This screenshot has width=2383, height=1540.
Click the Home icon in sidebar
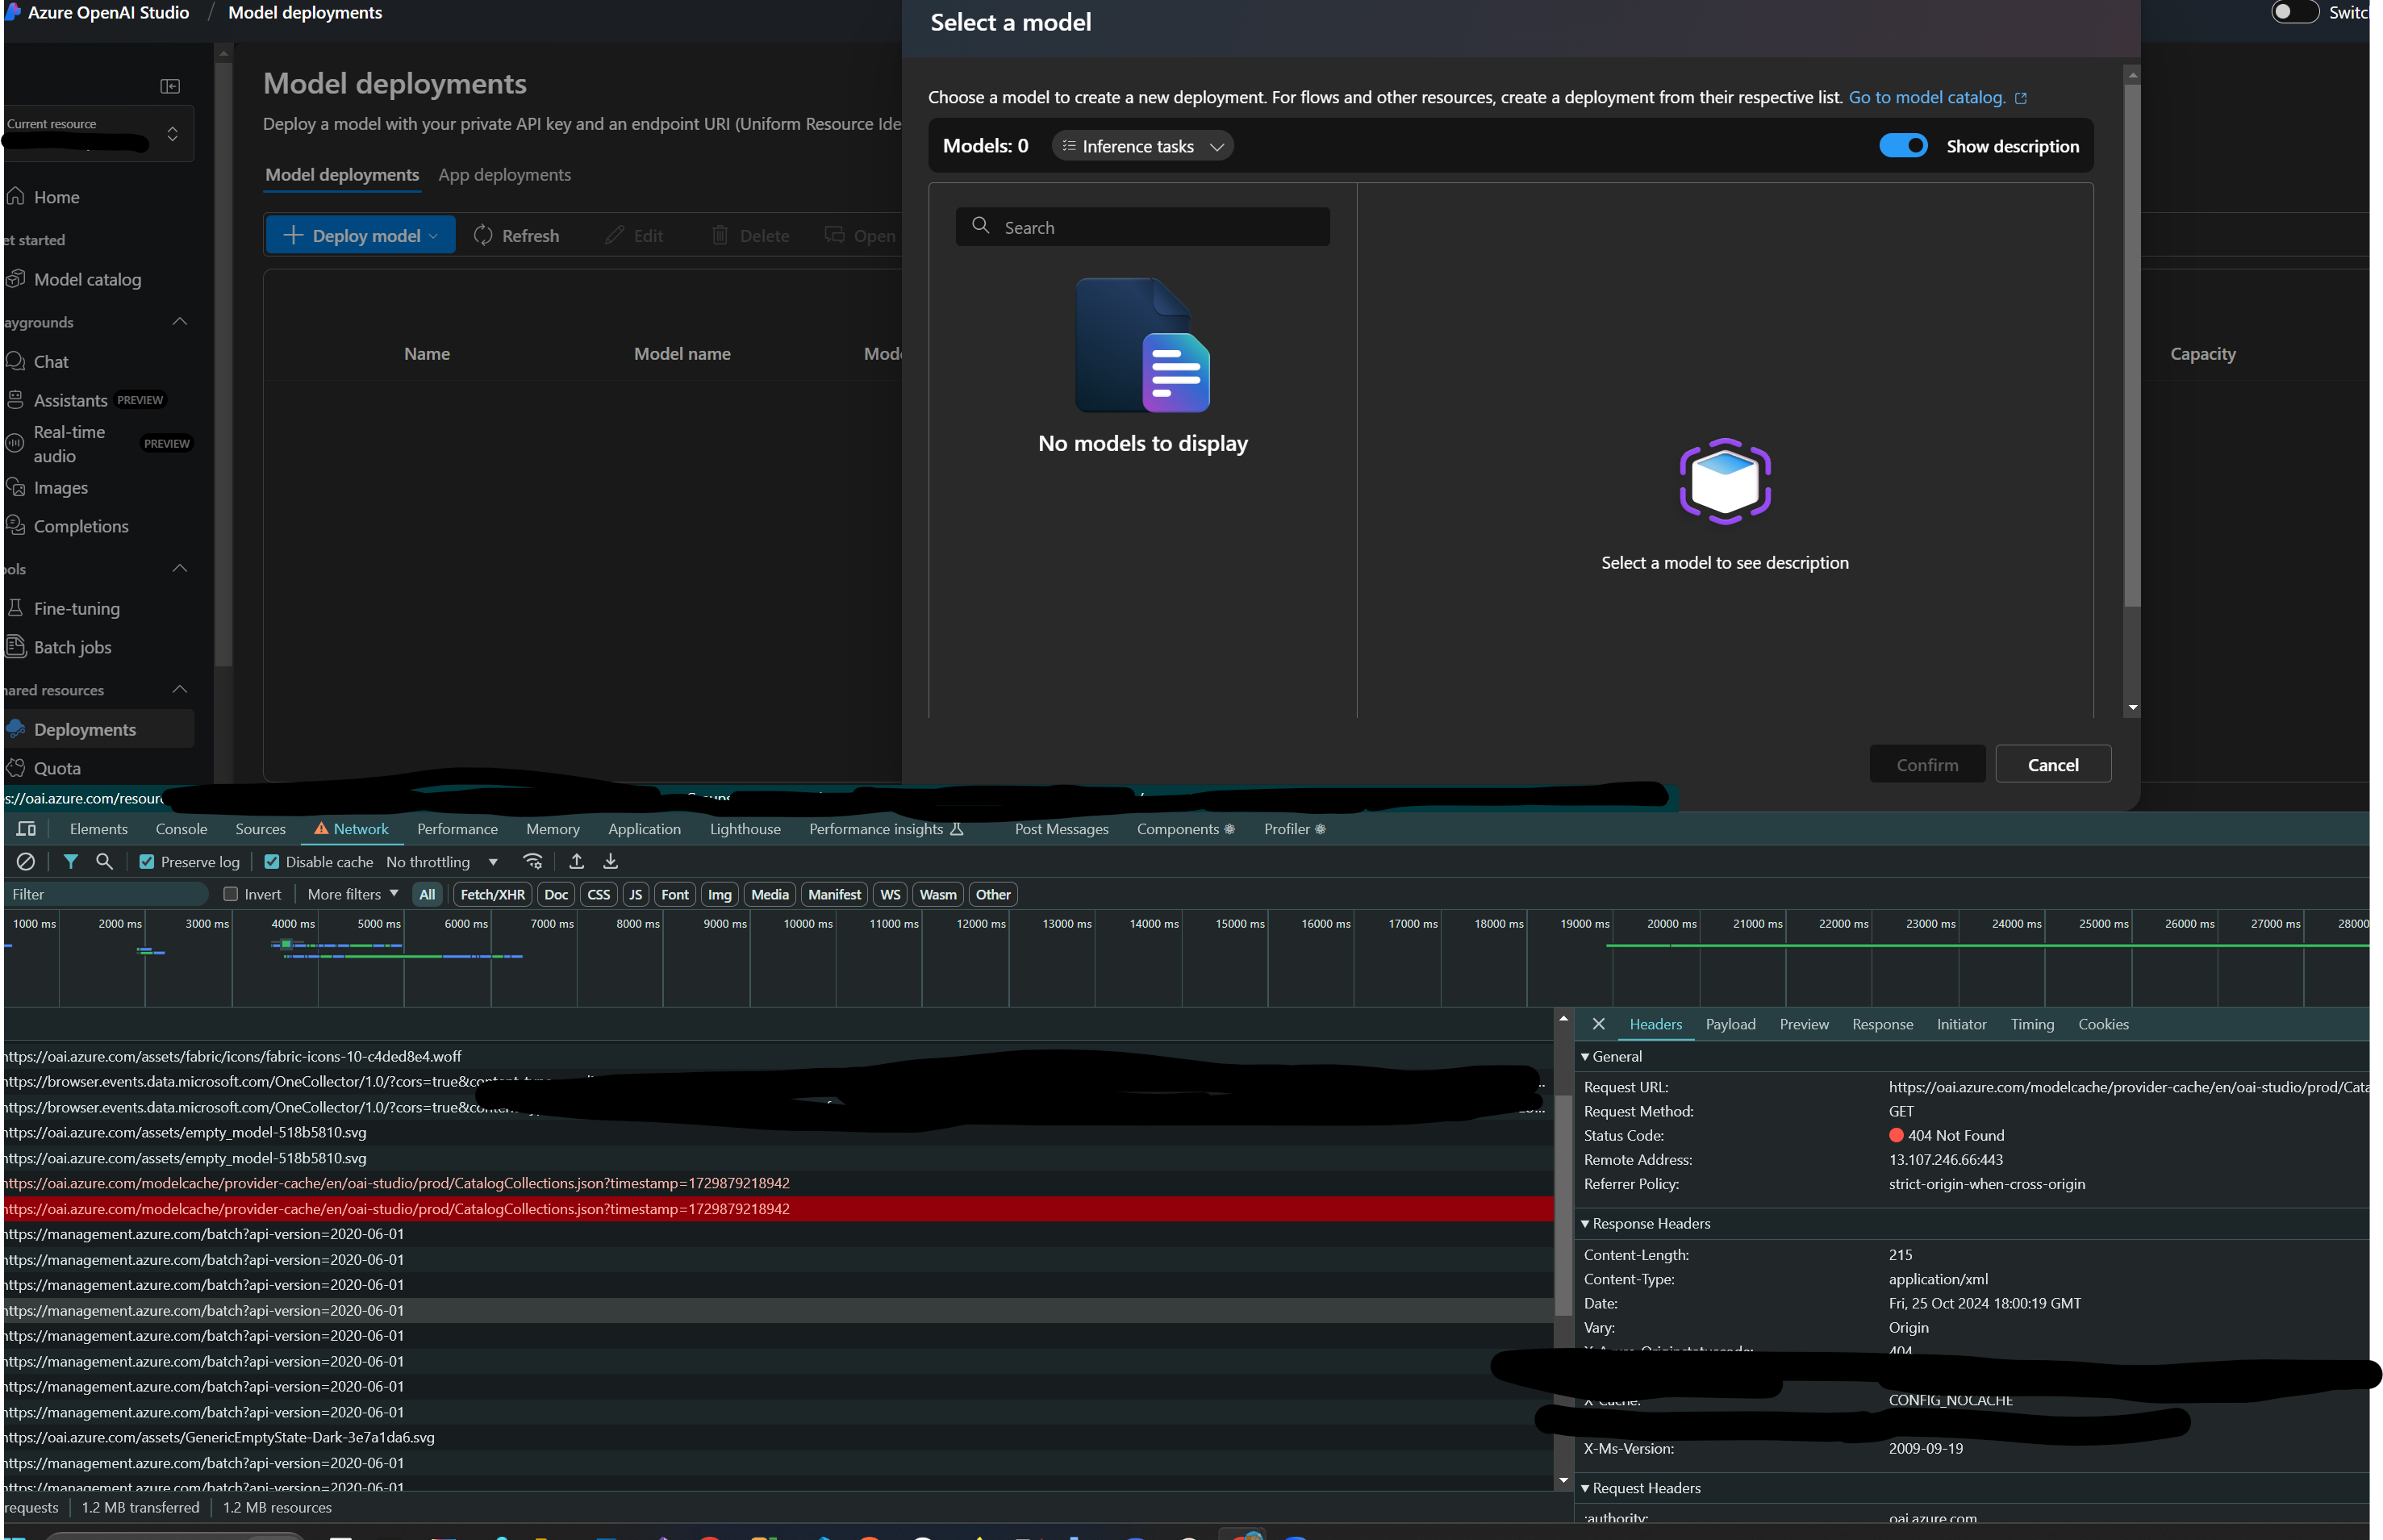click(x=15, y=196)
